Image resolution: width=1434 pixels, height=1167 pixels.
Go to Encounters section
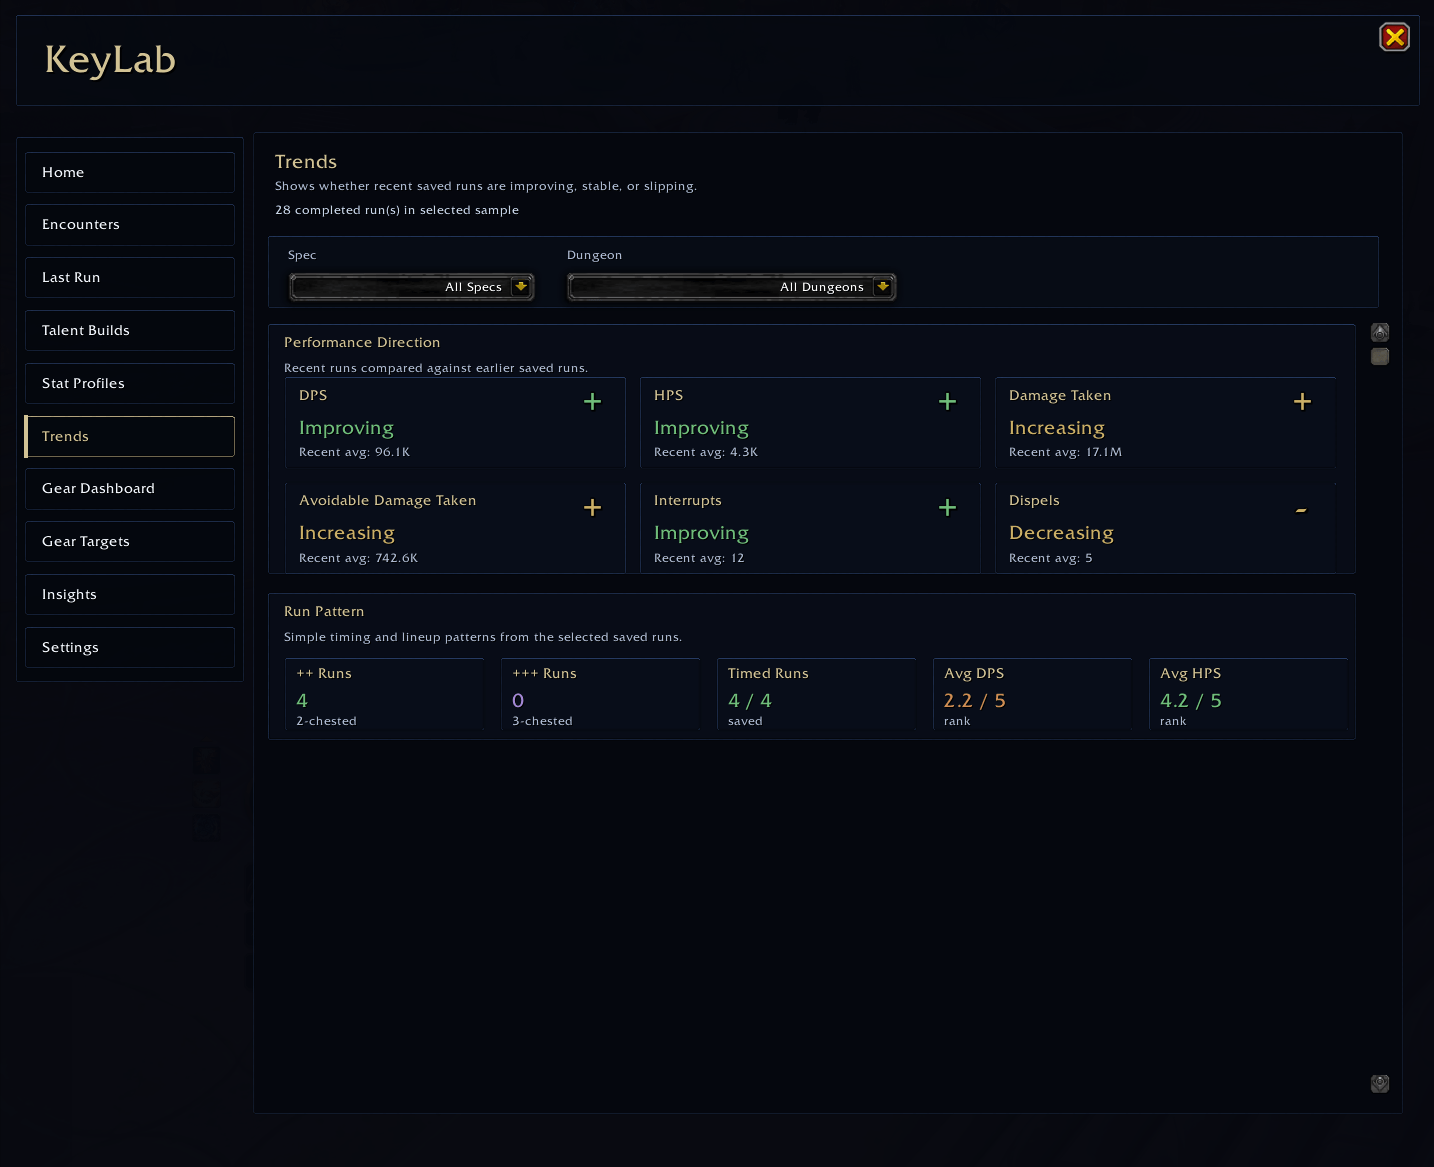coord(130,225)
